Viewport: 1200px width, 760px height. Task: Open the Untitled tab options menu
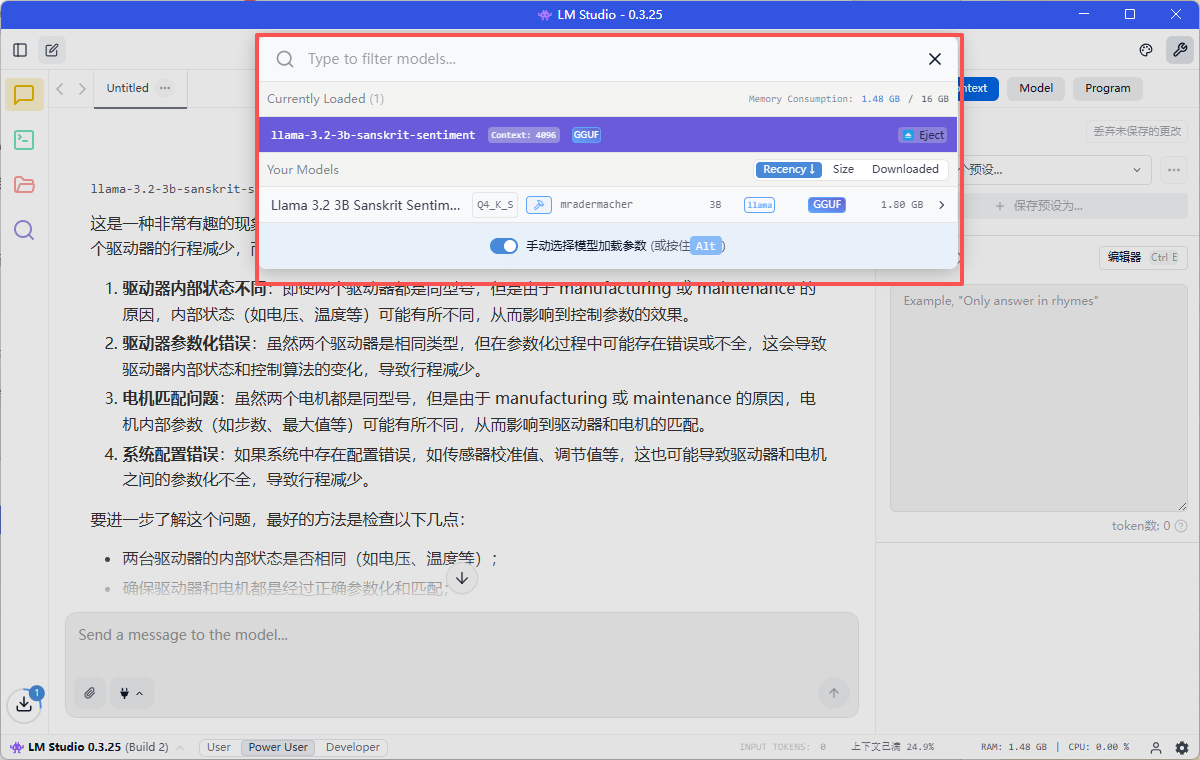pyautogui.click(x=165, y=88)
